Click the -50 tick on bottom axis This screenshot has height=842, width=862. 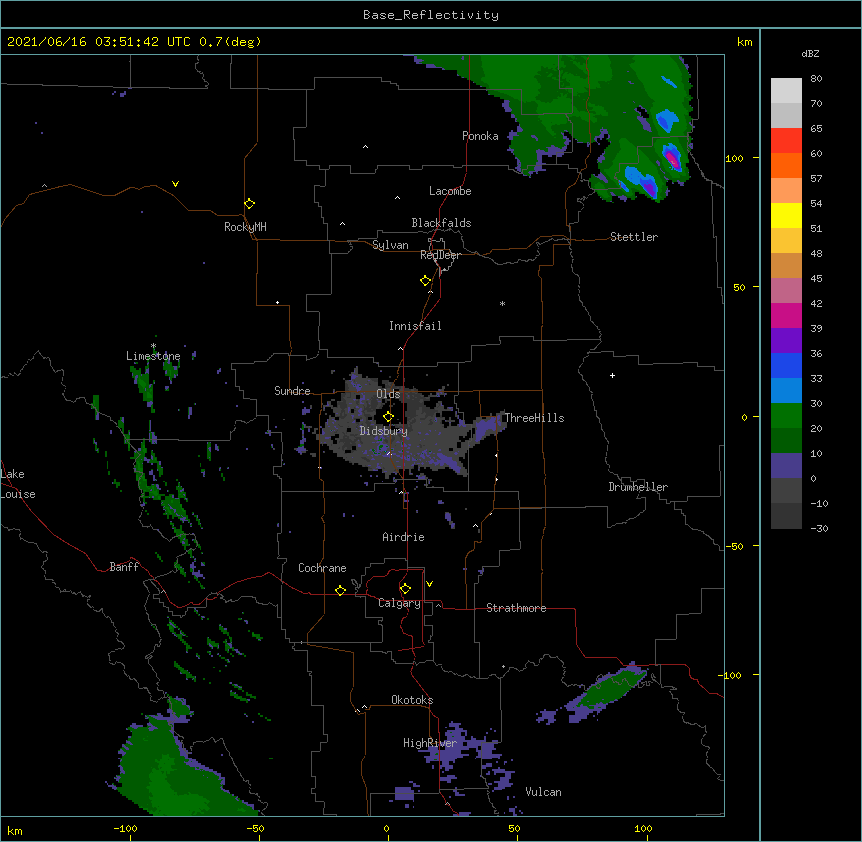255,829
